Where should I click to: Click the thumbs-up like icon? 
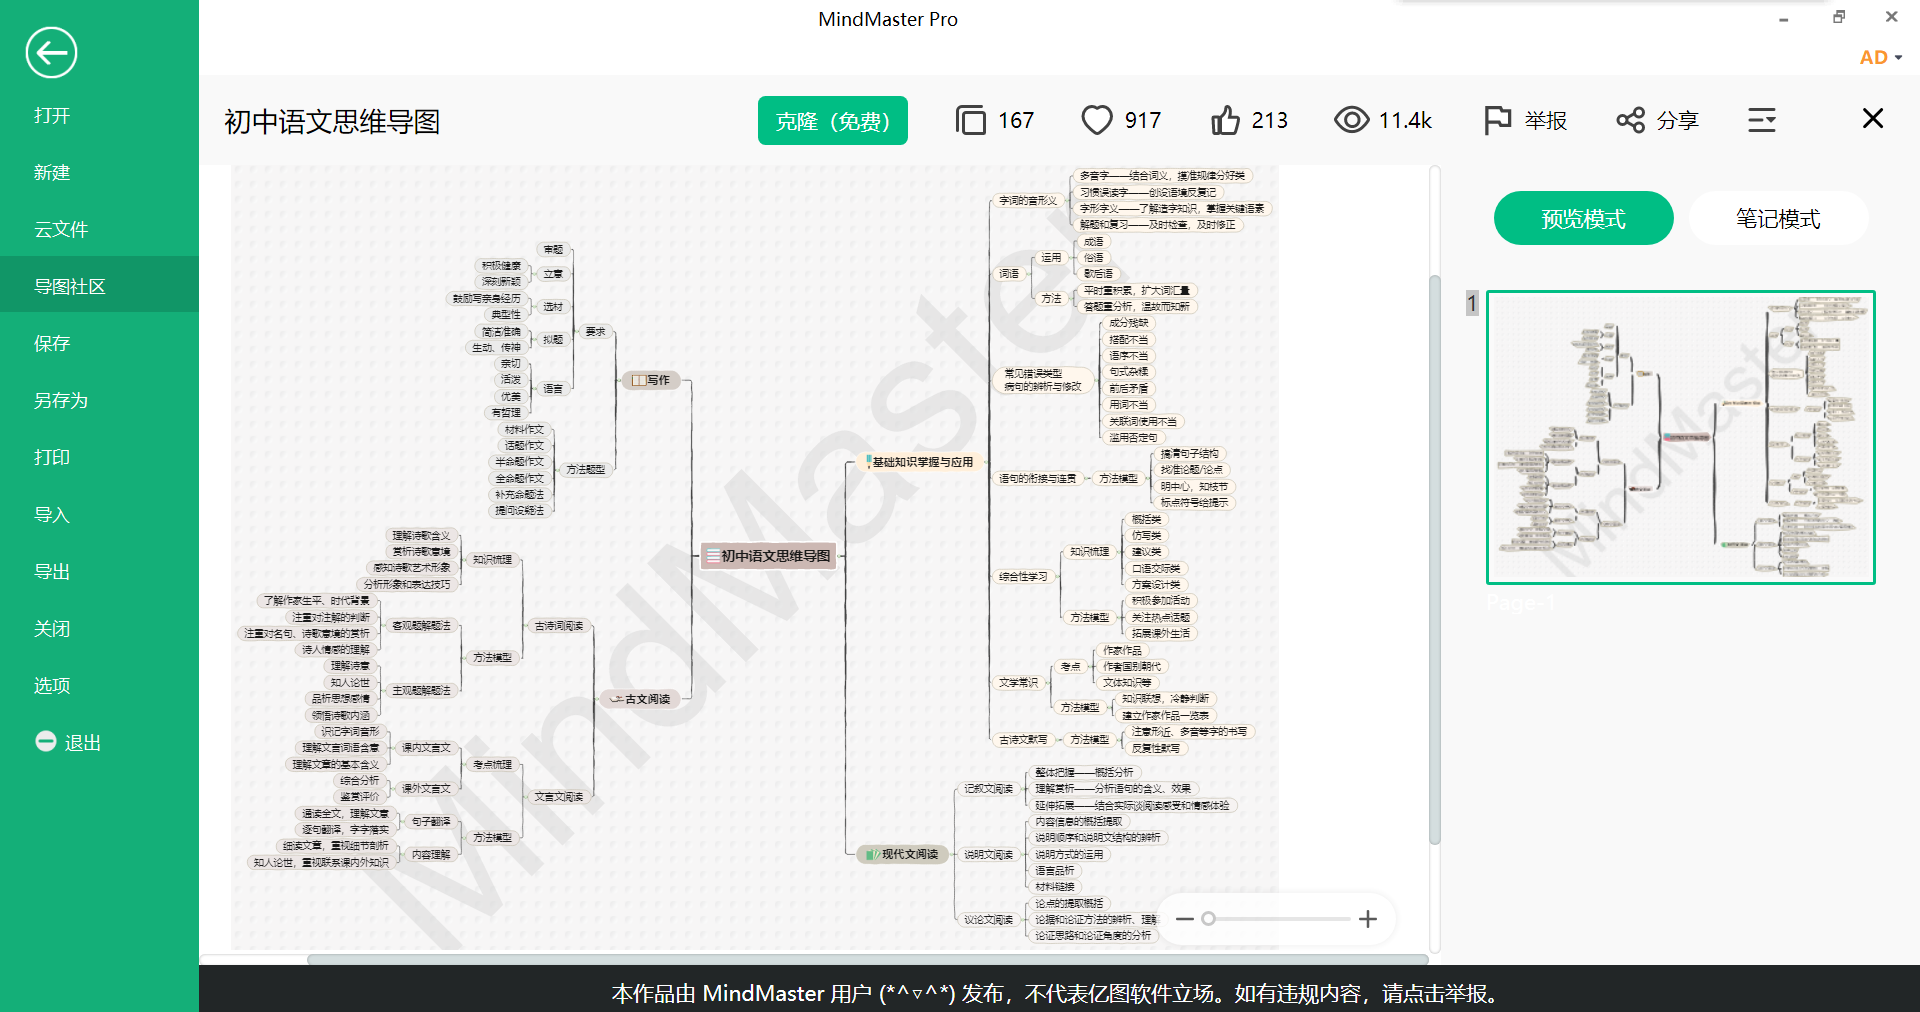1225,121
